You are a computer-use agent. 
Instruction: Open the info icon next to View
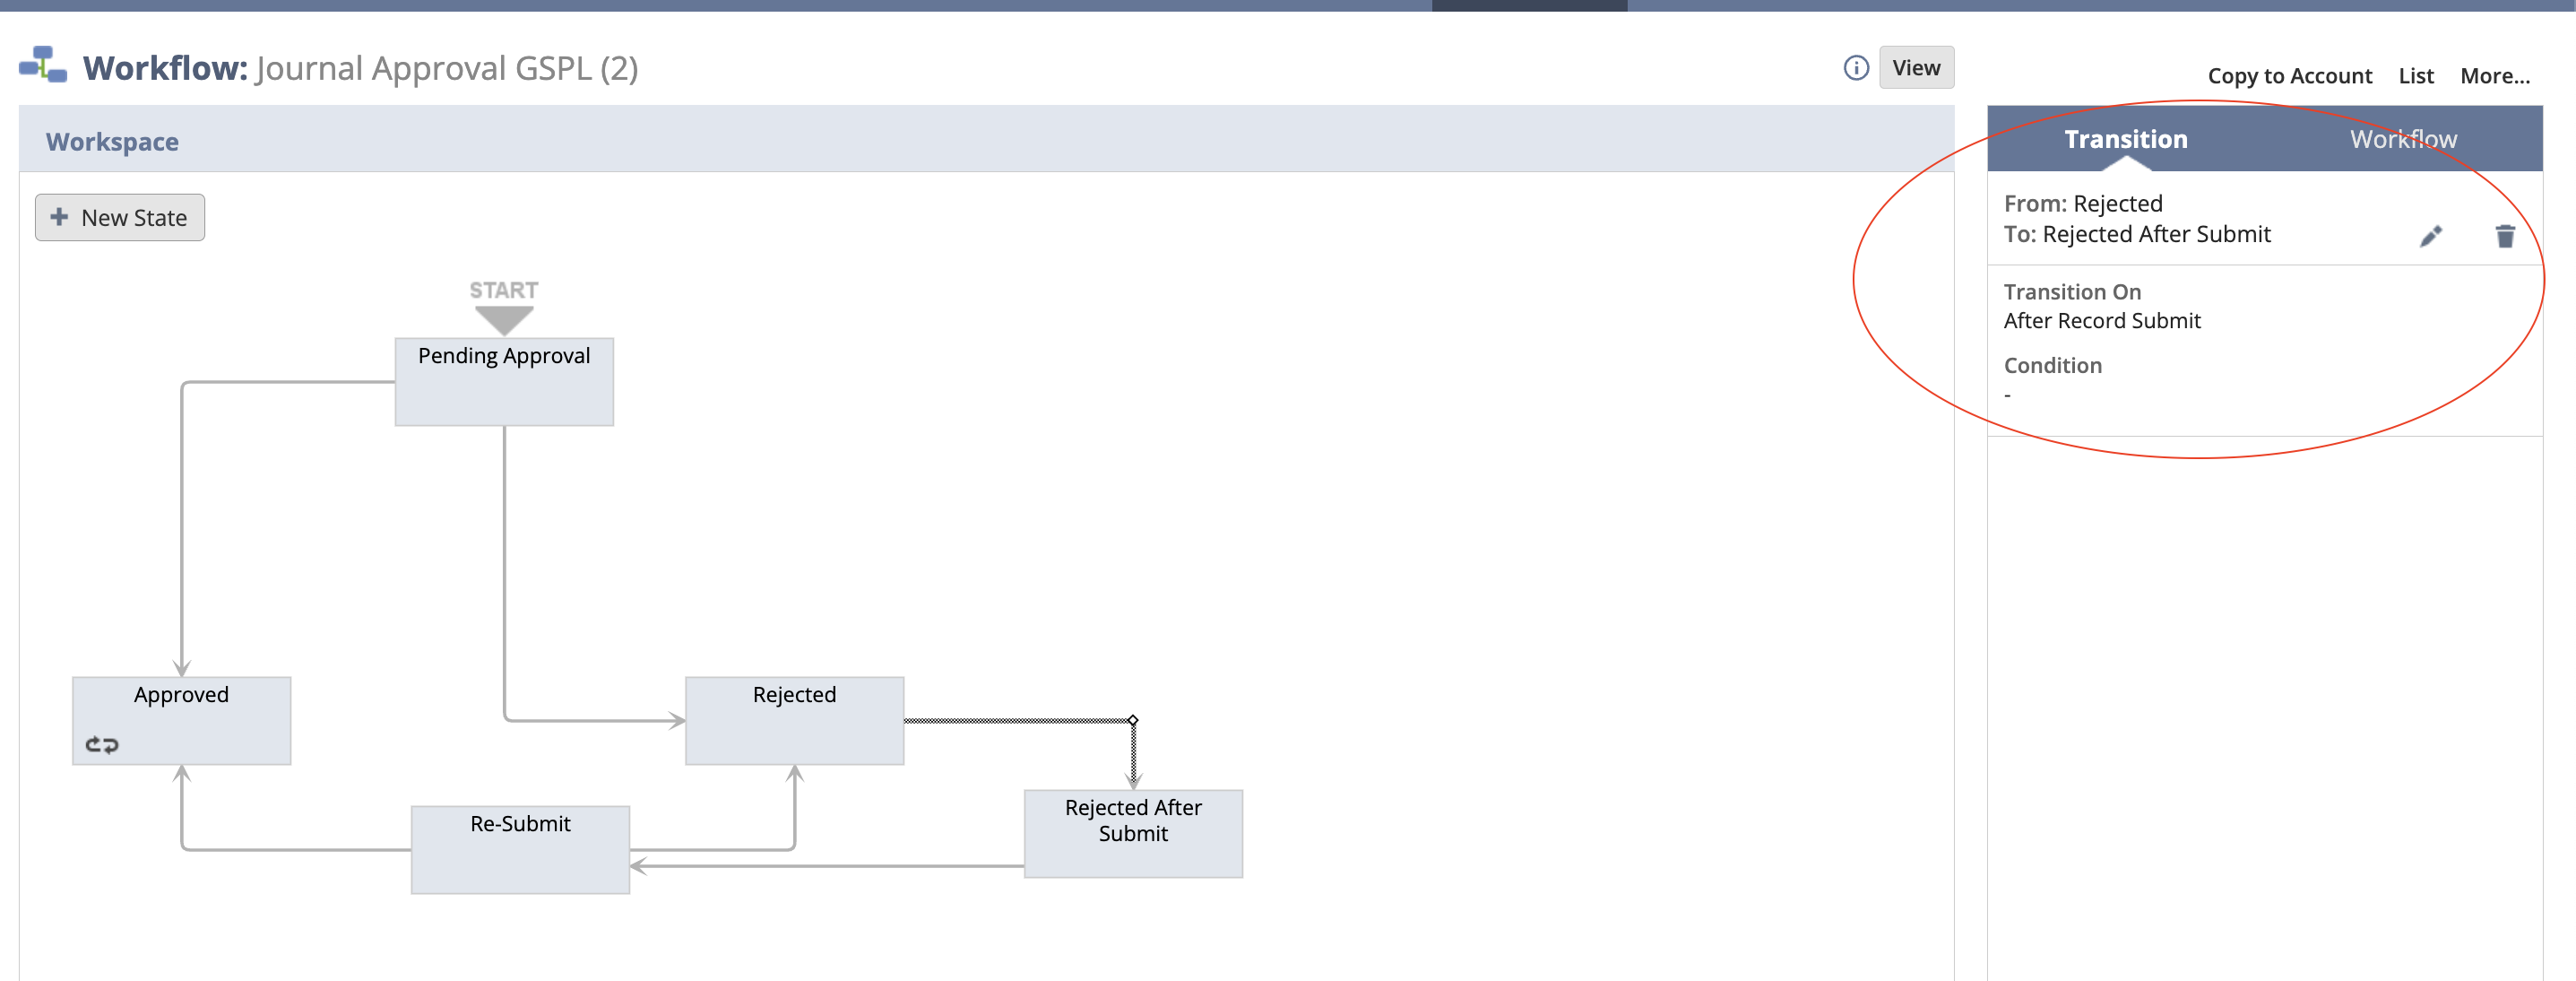pos(1855,67)
